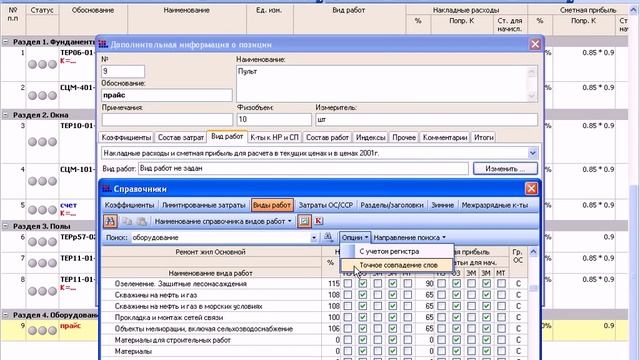Click the paste icon in Справочники toolbar
This screenshot has height=360, width=640.
(142, 221)
